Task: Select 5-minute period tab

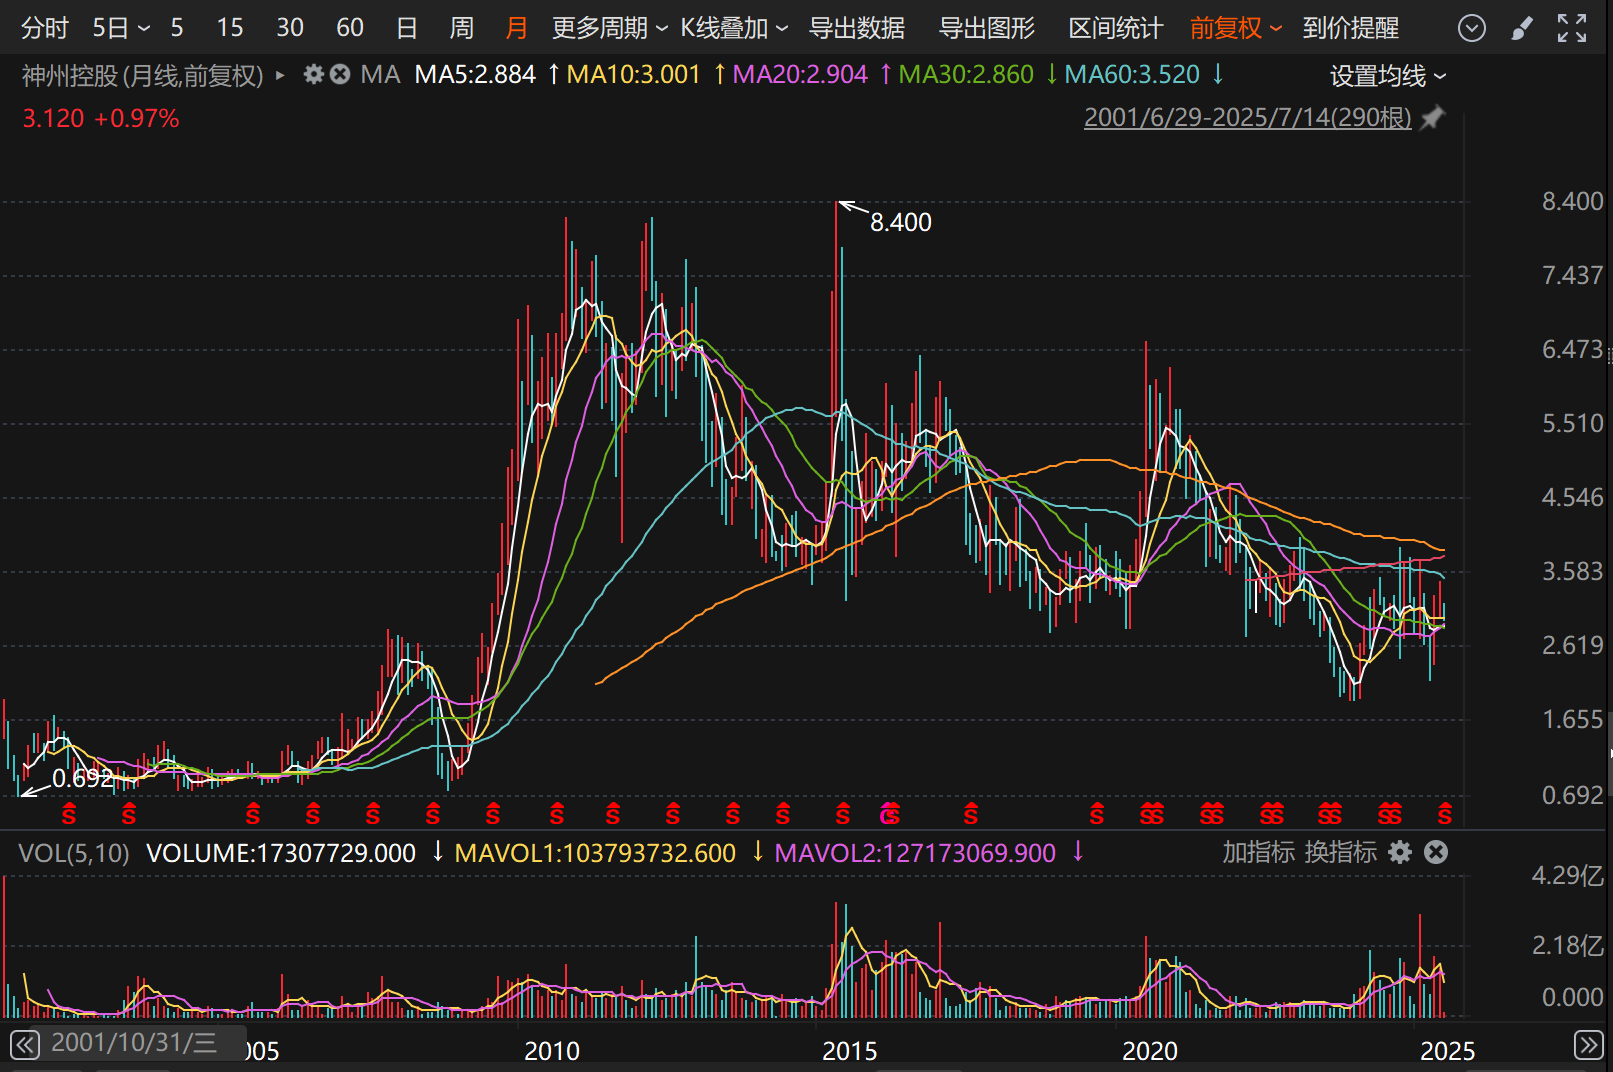Action: (177, 28)
